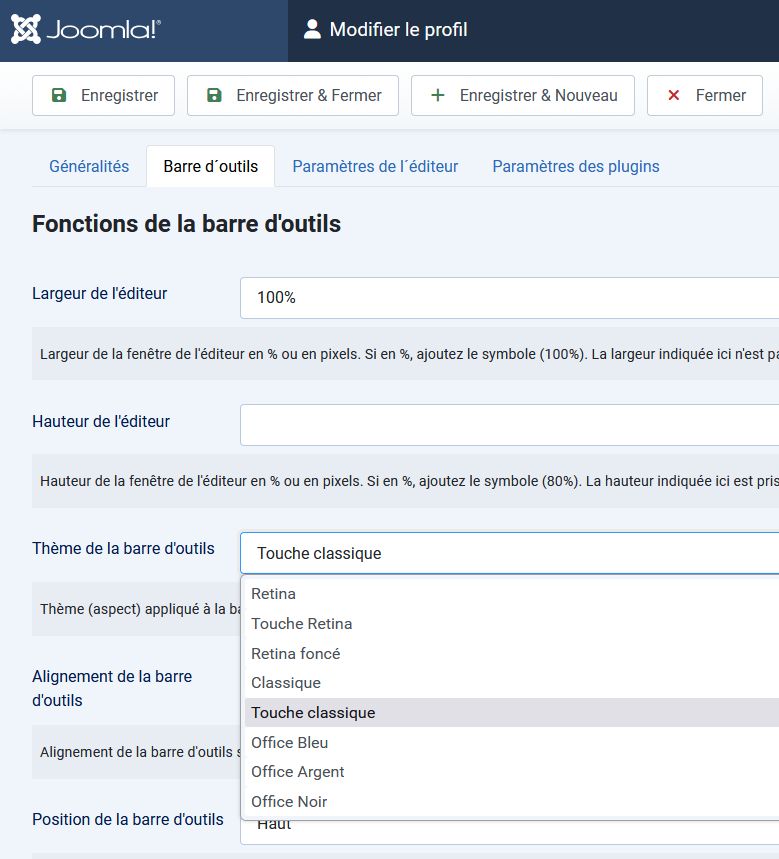Select the Office Argent theme
Image resolution: width=779 pixels, height=859 pixels.
297,772
